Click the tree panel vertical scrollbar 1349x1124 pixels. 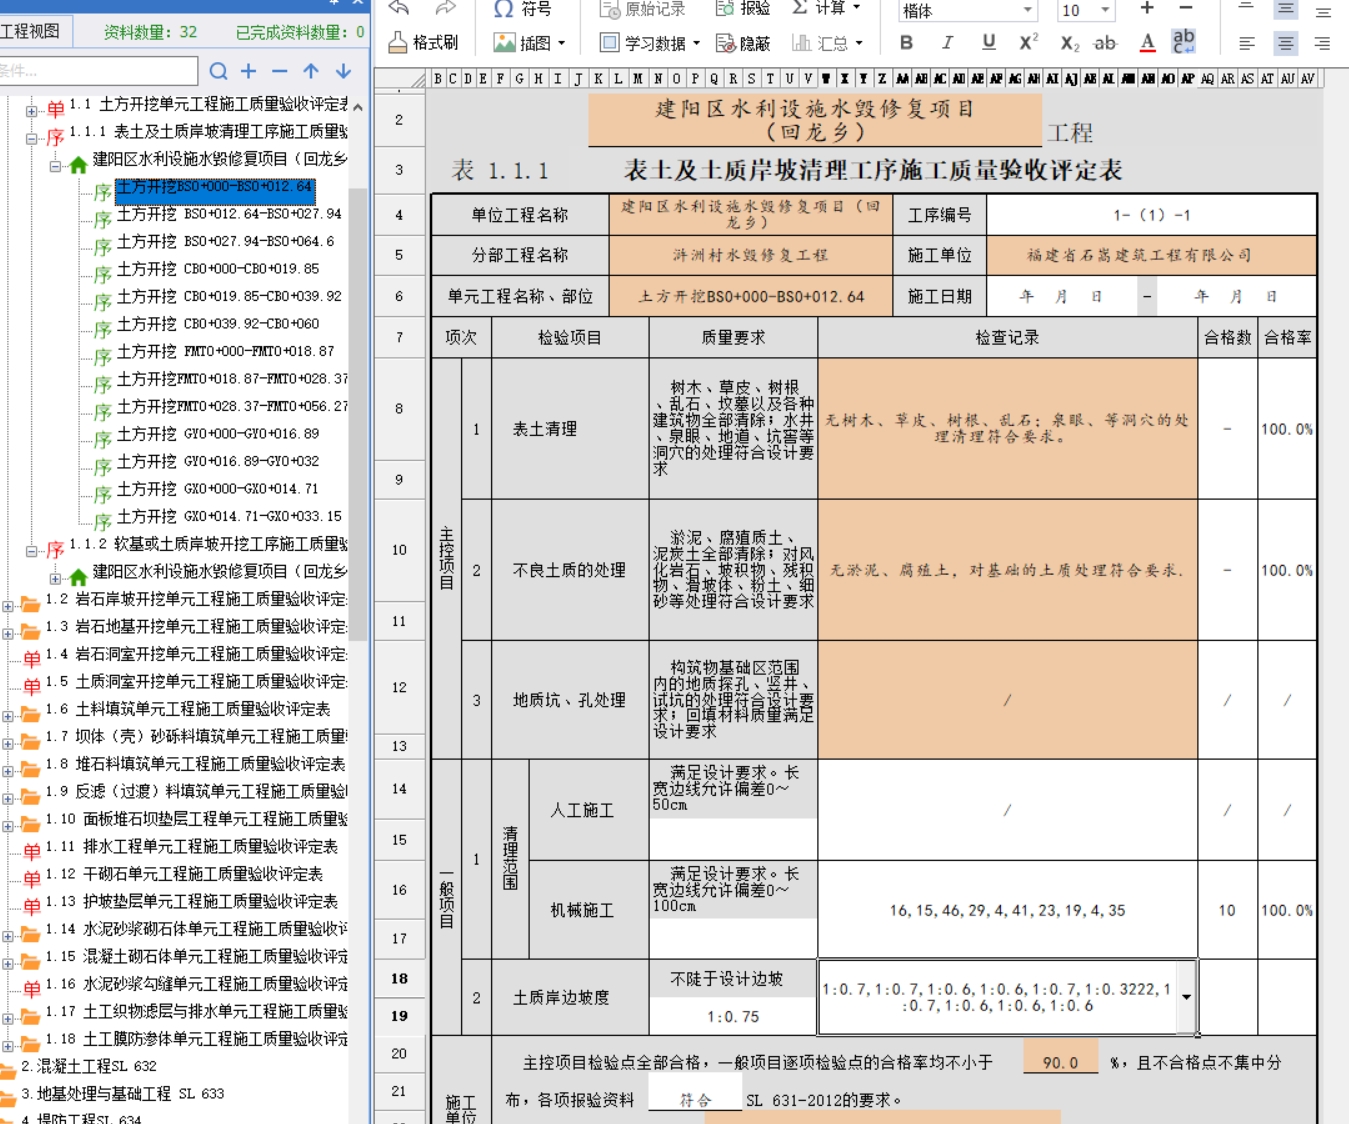pos(358,415)
